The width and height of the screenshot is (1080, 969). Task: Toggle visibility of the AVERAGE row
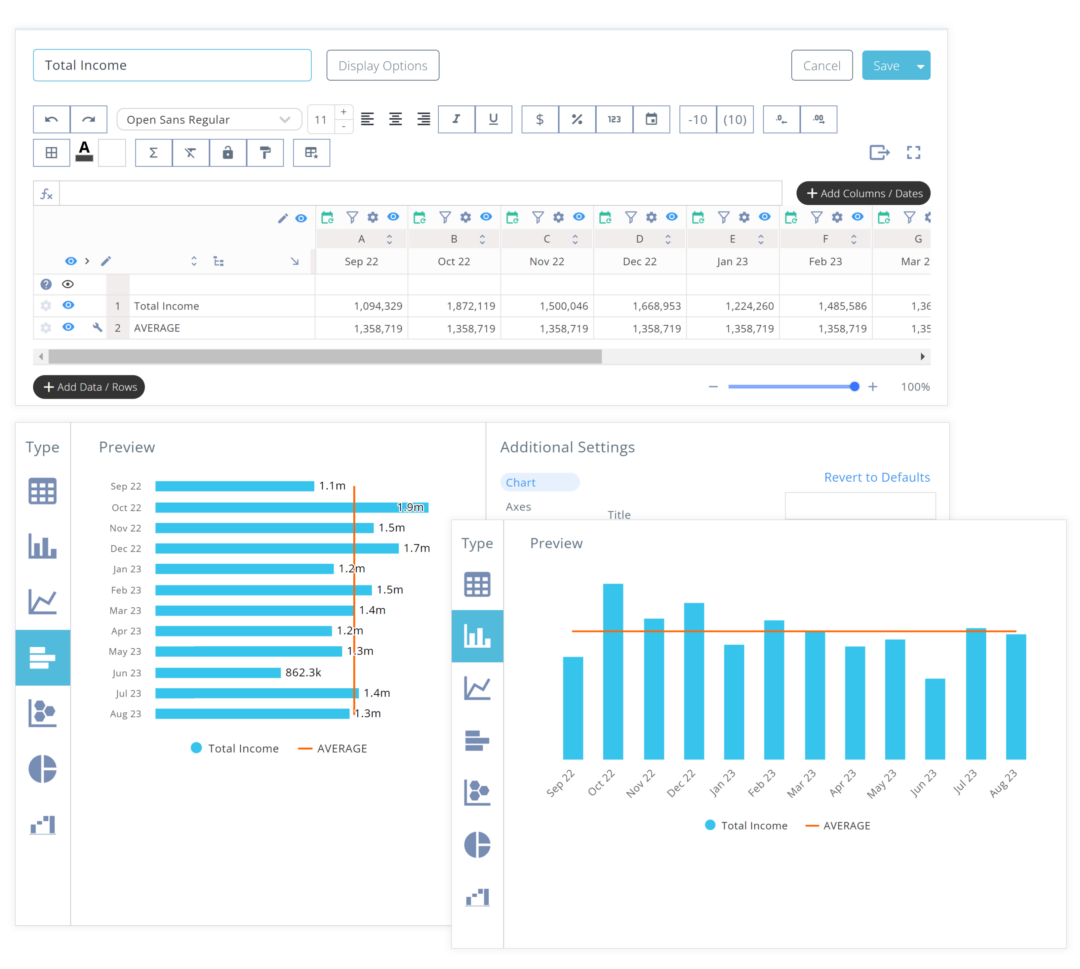(x=68, y=327)
